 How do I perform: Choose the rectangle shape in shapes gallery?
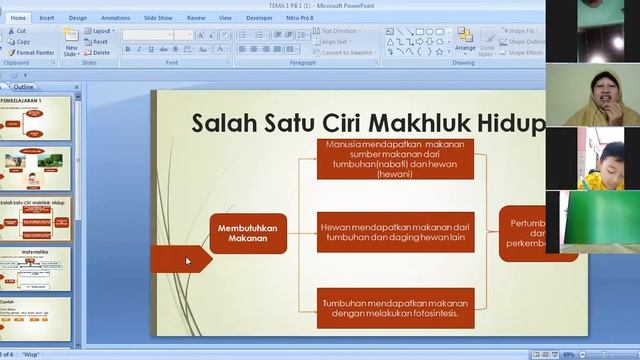[x=420, y=31]
